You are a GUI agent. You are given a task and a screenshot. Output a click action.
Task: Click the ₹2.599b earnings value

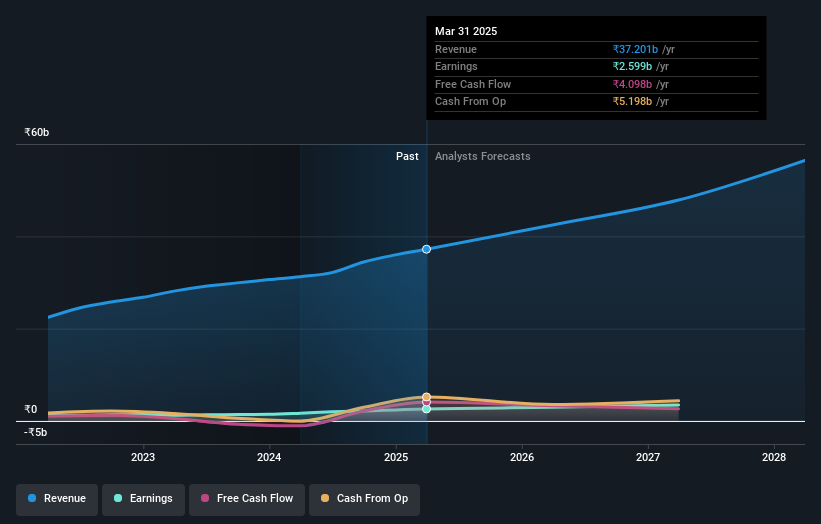pos(633,66)
